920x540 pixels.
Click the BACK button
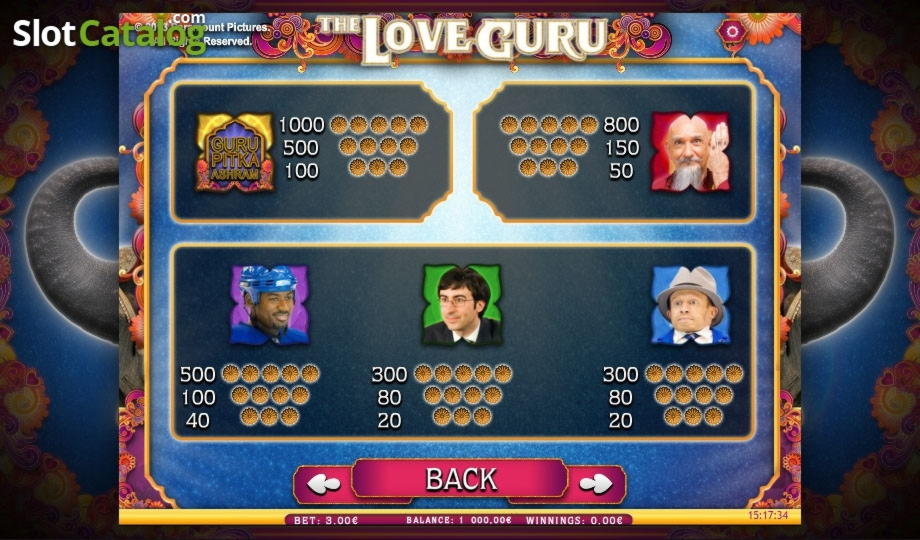(461, 479)
